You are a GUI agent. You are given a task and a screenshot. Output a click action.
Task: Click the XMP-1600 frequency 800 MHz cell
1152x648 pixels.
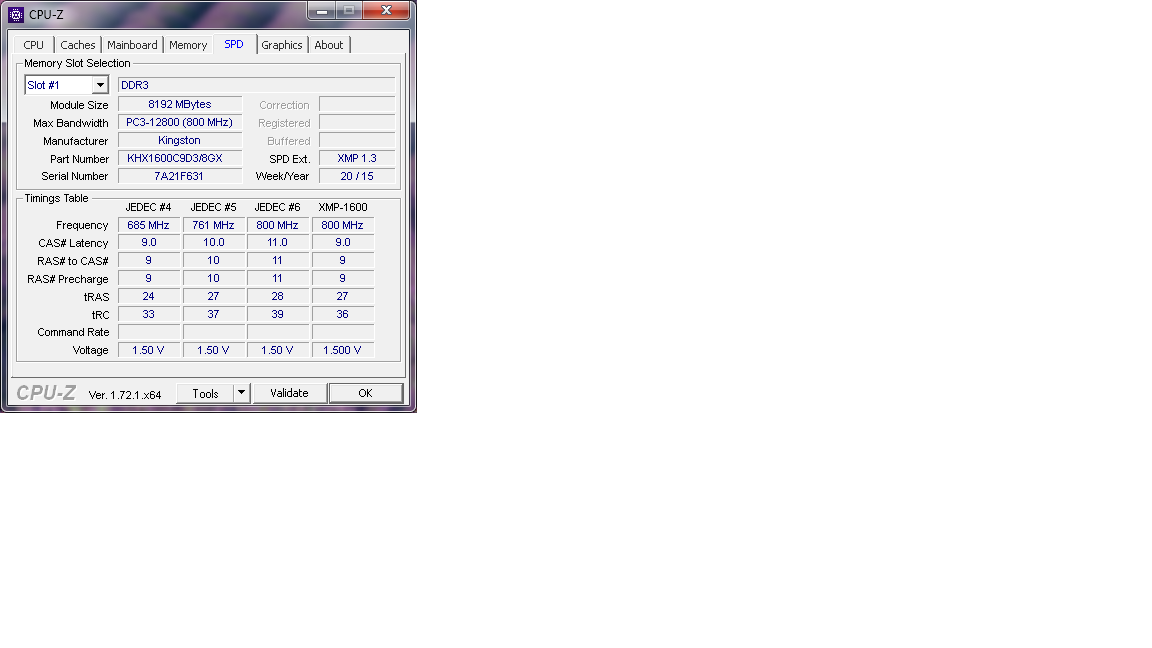pos(342,225)
